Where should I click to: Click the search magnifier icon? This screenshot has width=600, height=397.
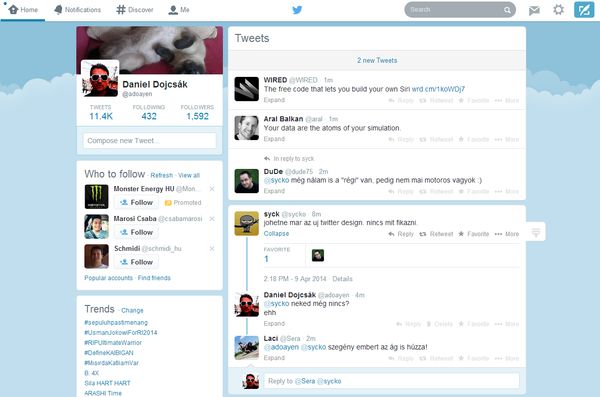click(x=507, y=10)
